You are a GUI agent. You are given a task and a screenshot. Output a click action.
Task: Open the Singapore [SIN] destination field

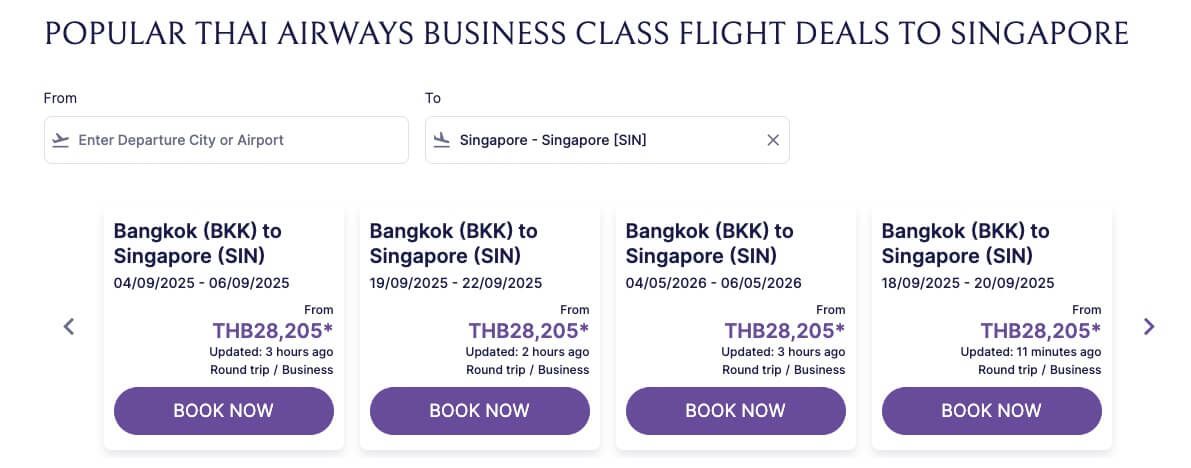tap(600, 140)
